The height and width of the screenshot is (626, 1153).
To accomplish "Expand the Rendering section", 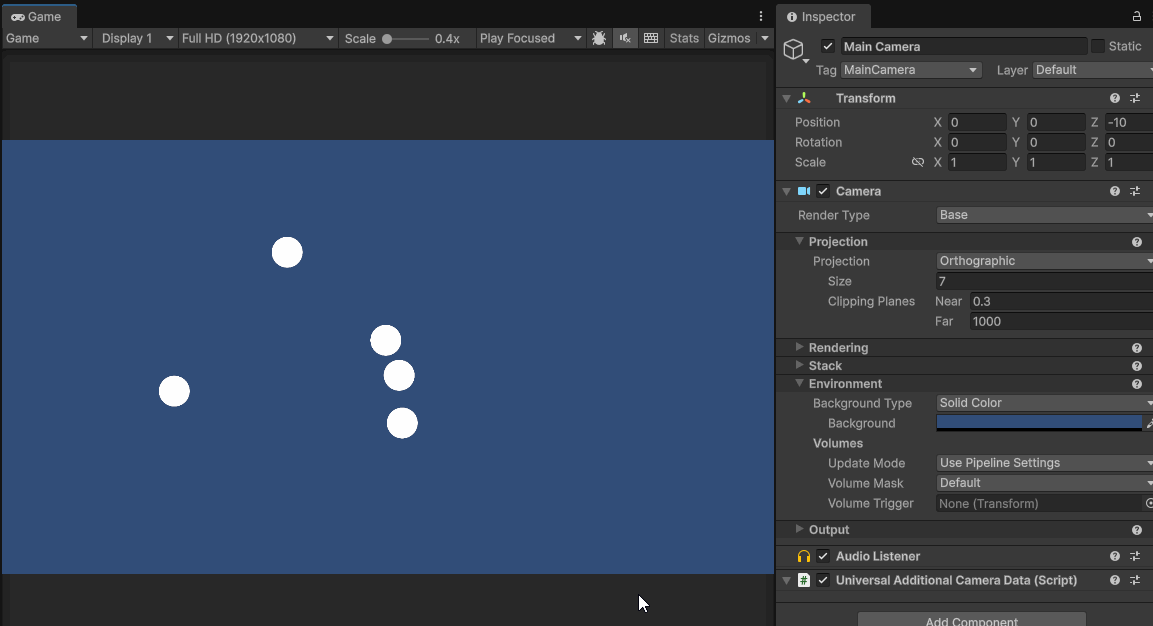I will tap(799, 347).
